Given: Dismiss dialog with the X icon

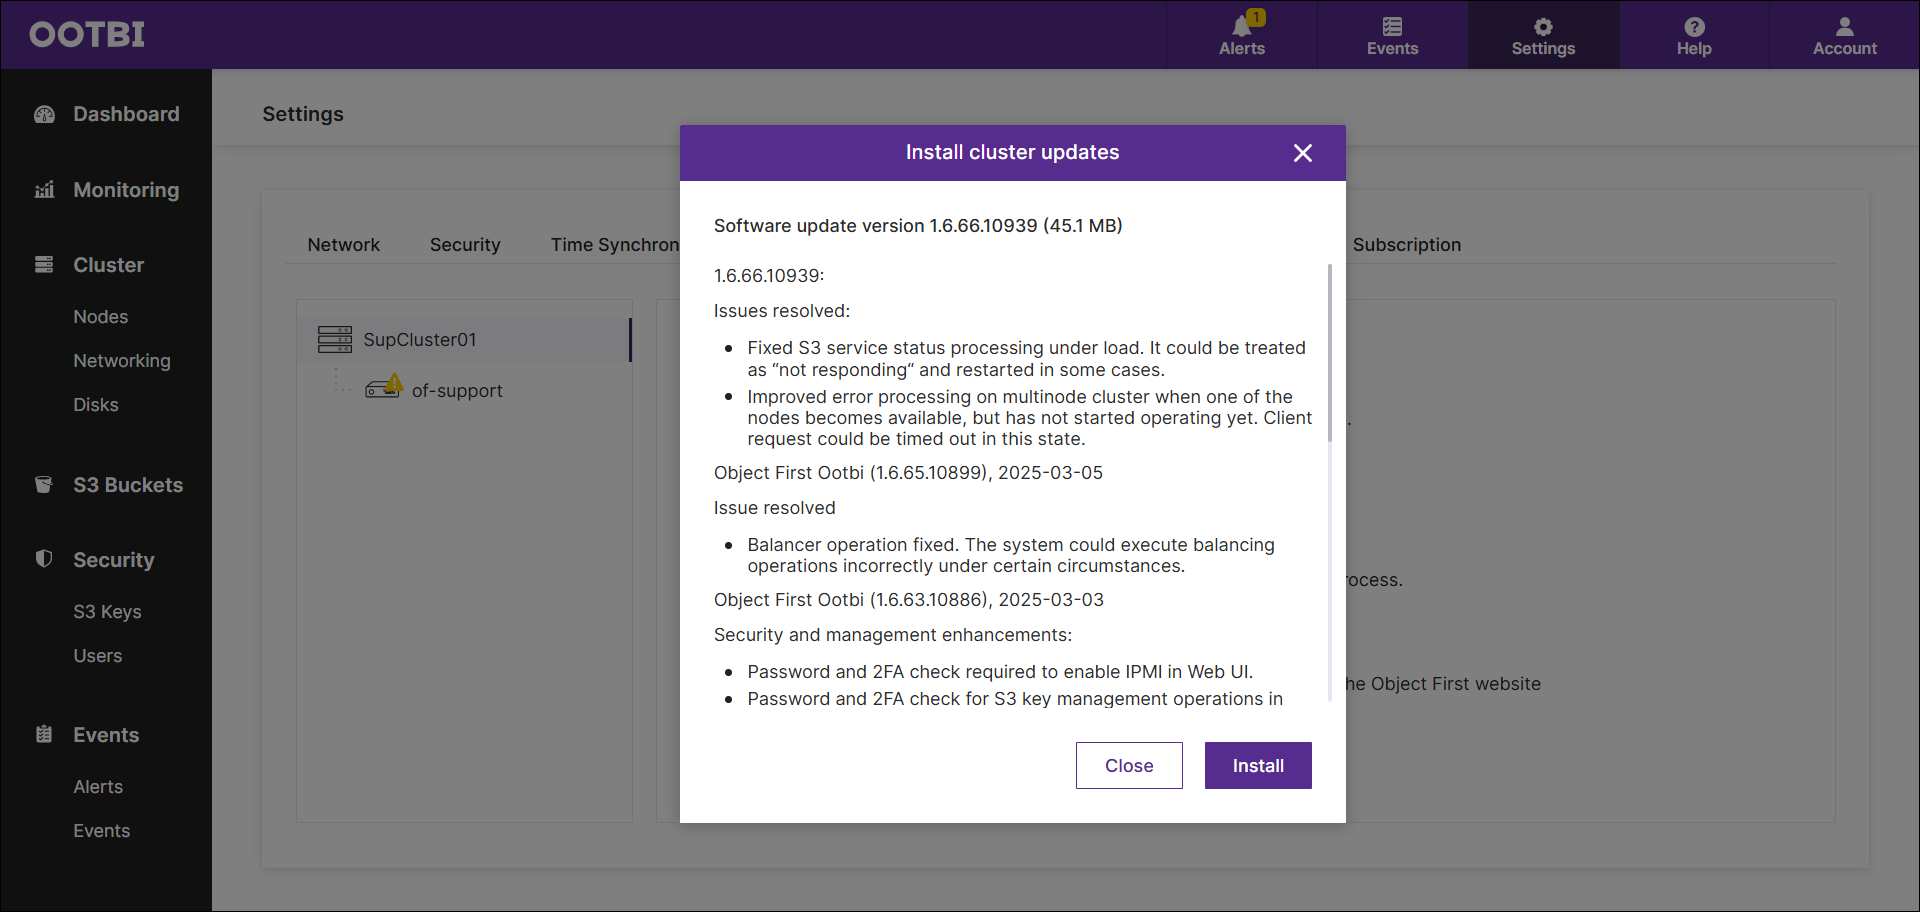Looking at the screenshot, I should tap(1302, 153).
